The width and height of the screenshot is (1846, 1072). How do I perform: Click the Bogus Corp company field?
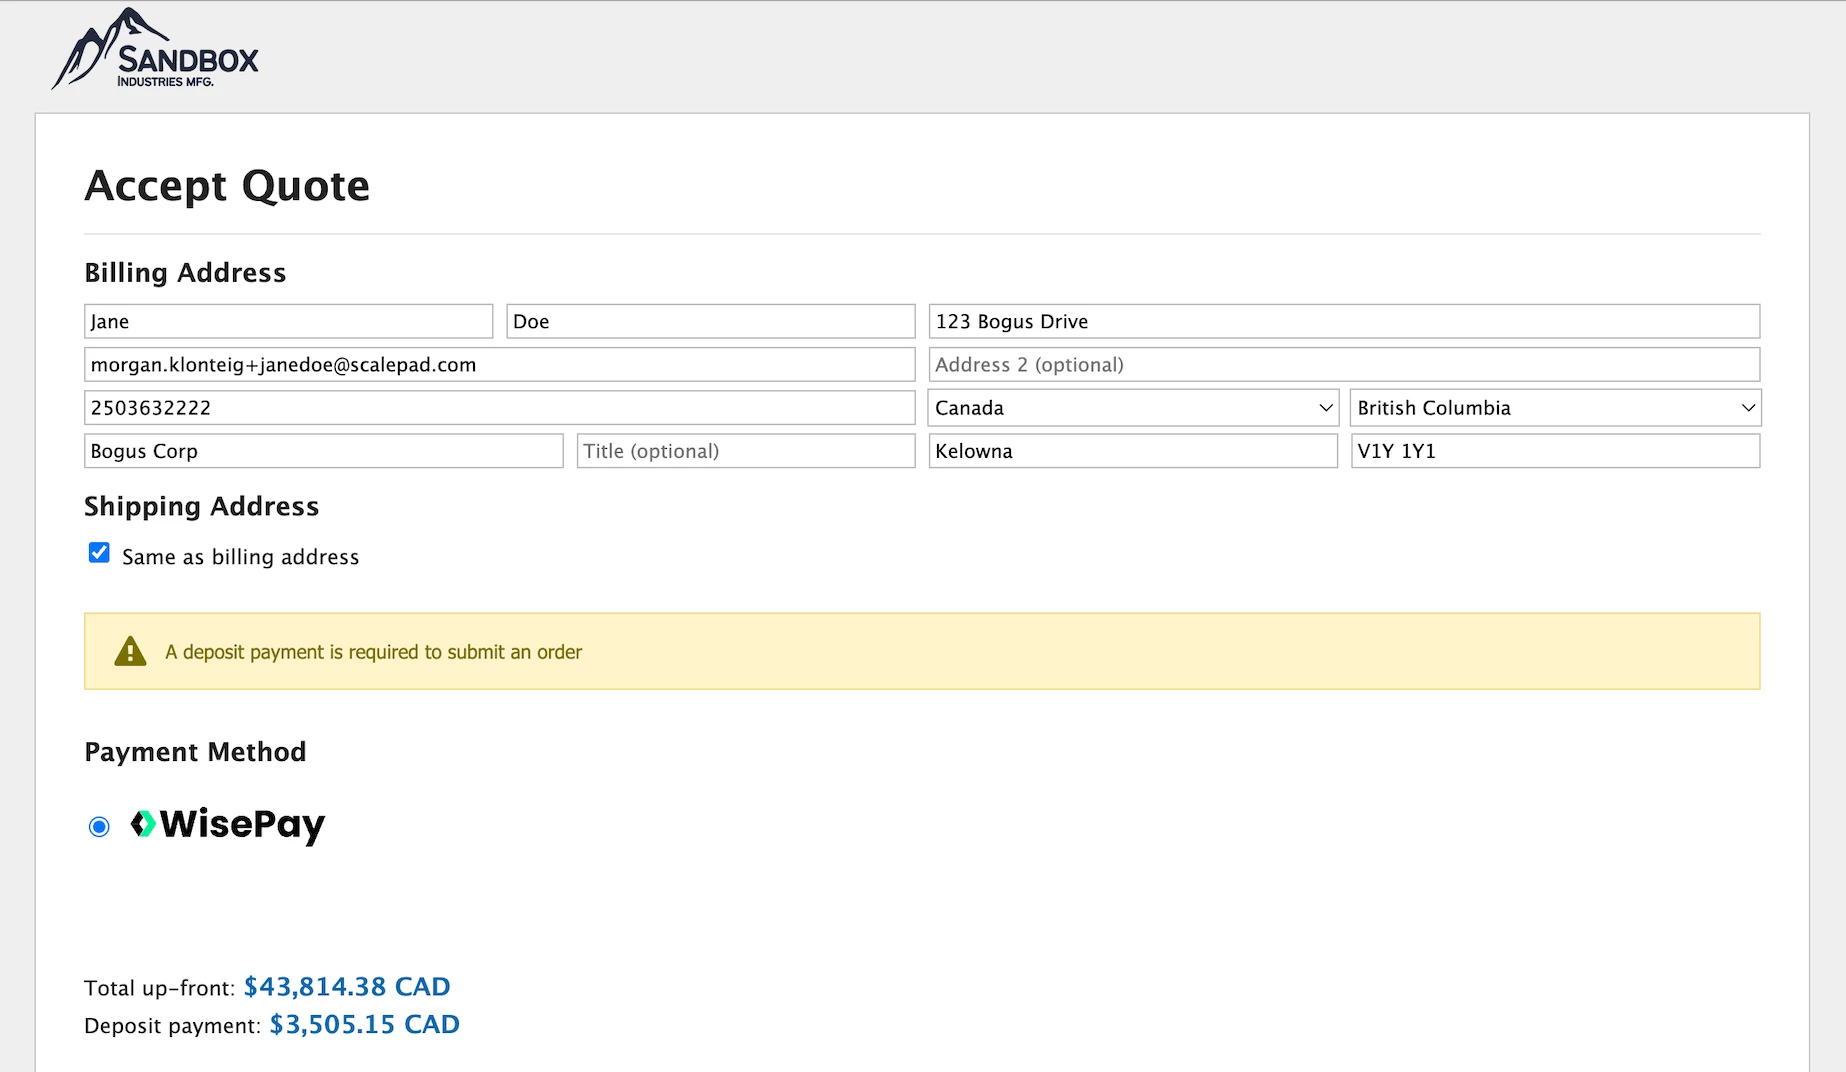click(324, 451)
